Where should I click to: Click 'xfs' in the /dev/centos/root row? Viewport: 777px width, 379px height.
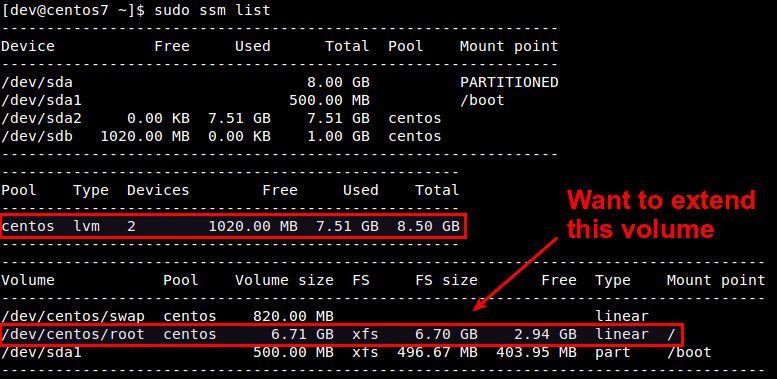(x=365, y=334)
